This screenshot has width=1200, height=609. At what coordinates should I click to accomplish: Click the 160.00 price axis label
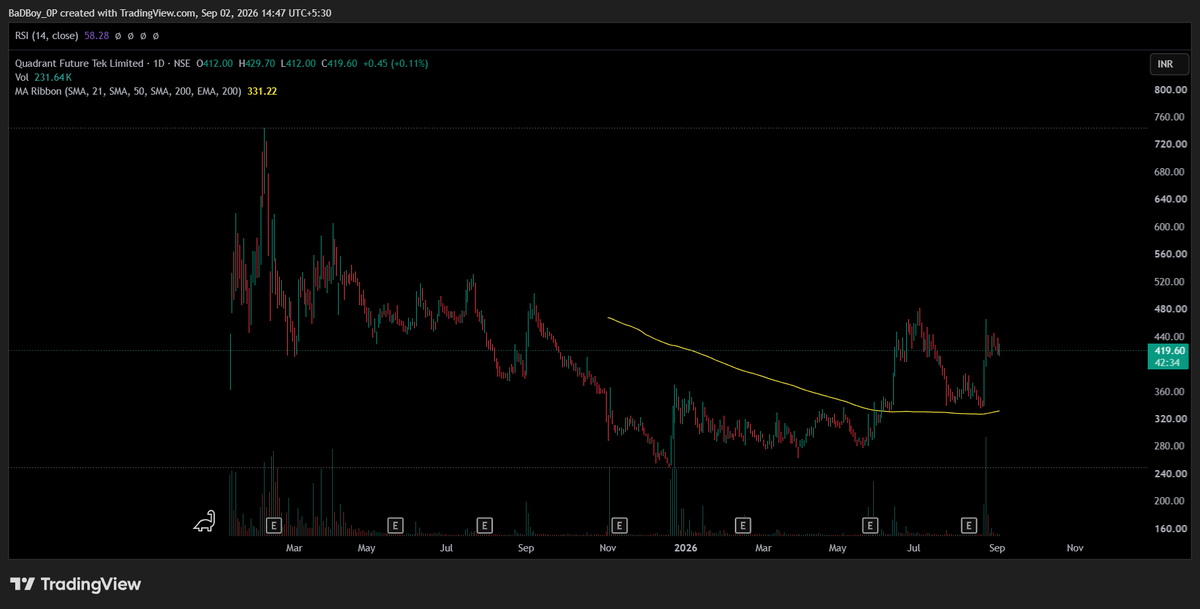[x=1169, y=528]
